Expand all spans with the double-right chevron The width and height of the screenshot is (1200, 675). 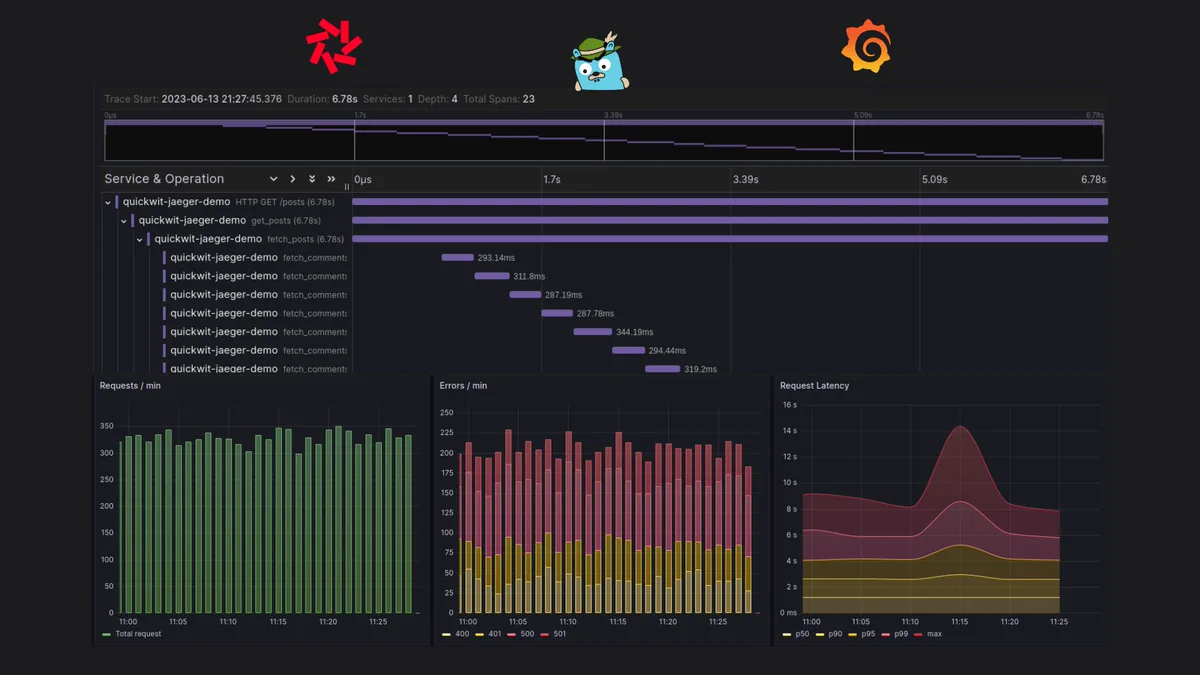(331, 179)
